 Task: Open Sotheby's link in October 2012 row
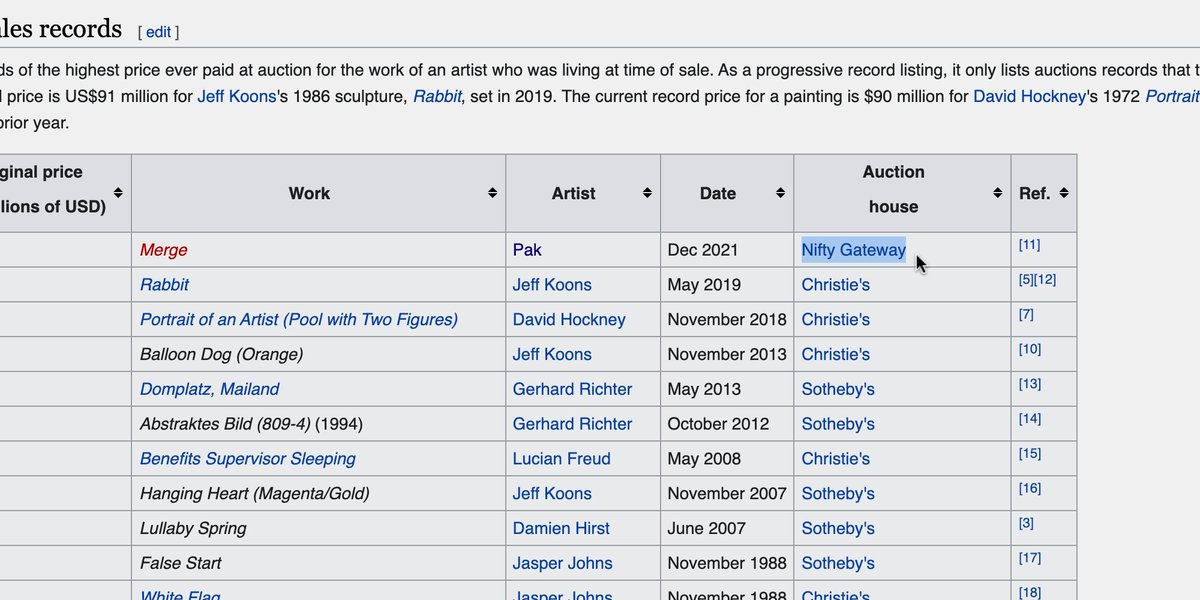838,424
